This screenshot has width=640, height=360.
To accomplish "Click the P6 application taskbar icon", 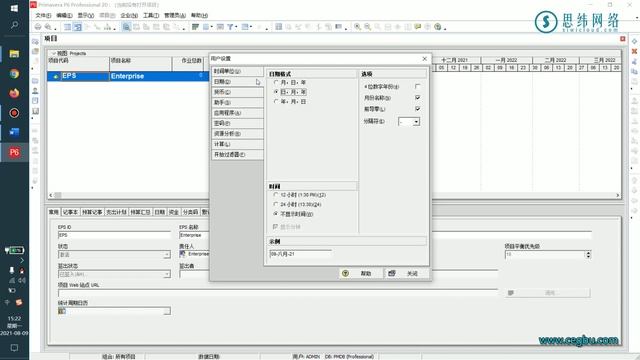I will pos(14,152).
